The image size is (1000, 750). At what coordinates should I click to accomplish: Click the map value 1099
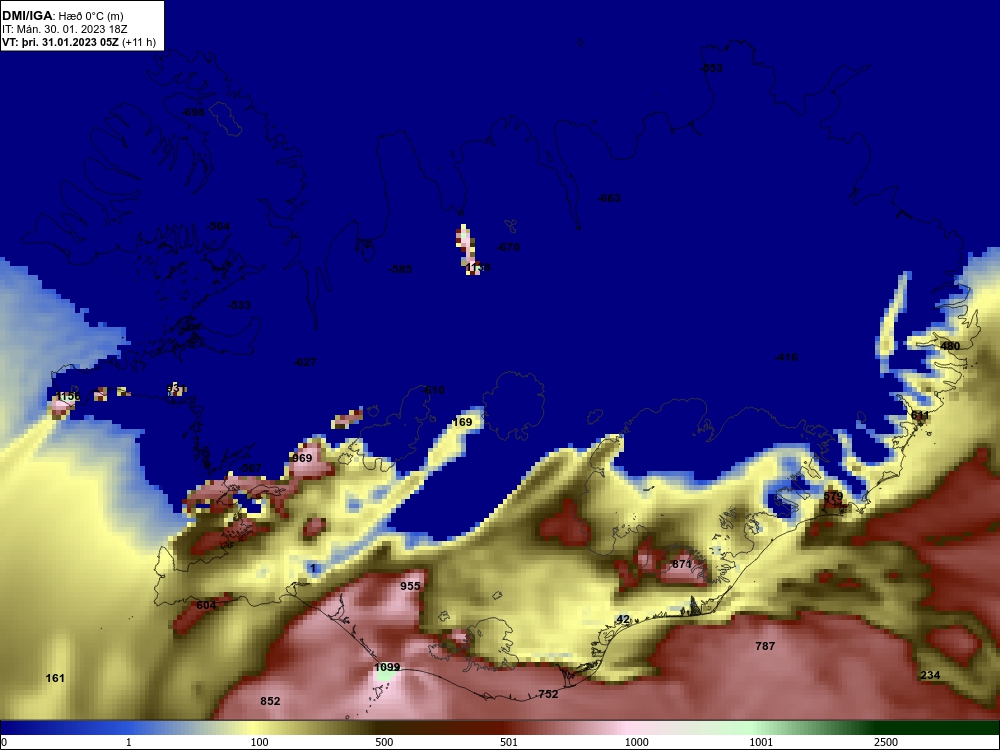click(x=387, y=667)
